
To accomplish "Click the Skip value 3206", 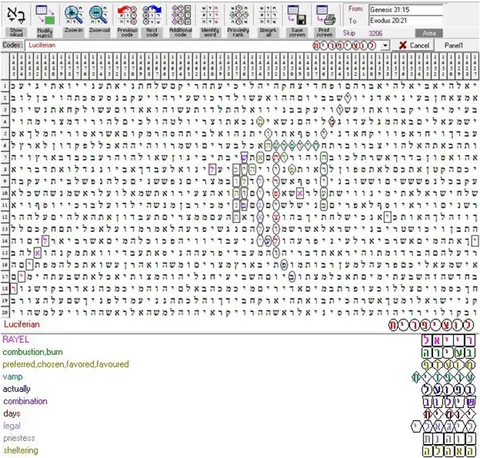I will click(375, 33).
